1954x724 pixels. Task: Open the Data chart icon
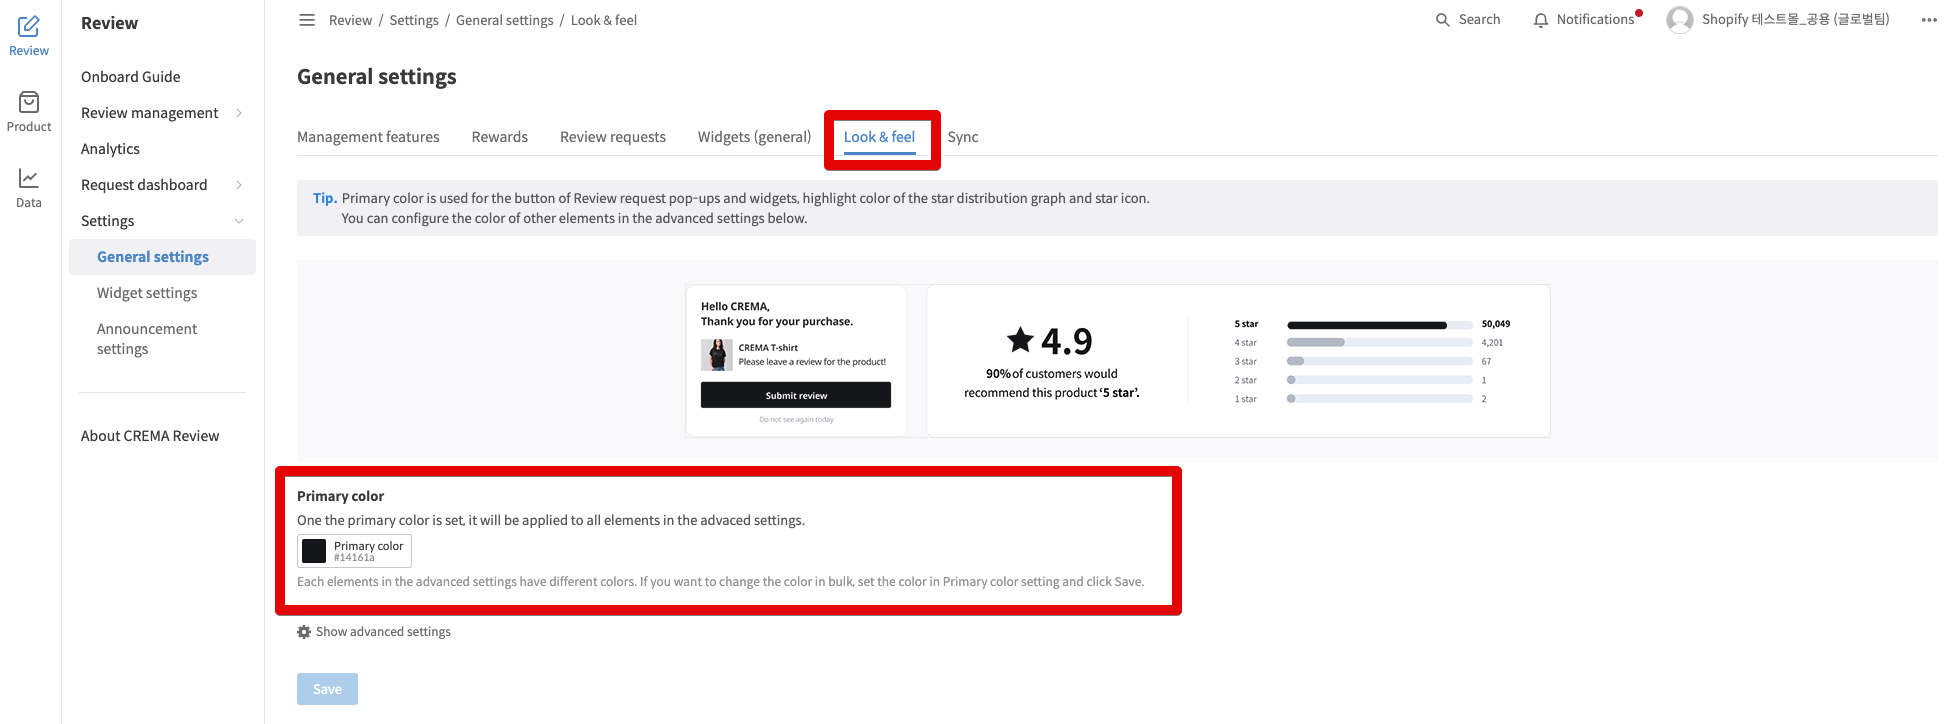pyautogui.click(x=29, y=179)
